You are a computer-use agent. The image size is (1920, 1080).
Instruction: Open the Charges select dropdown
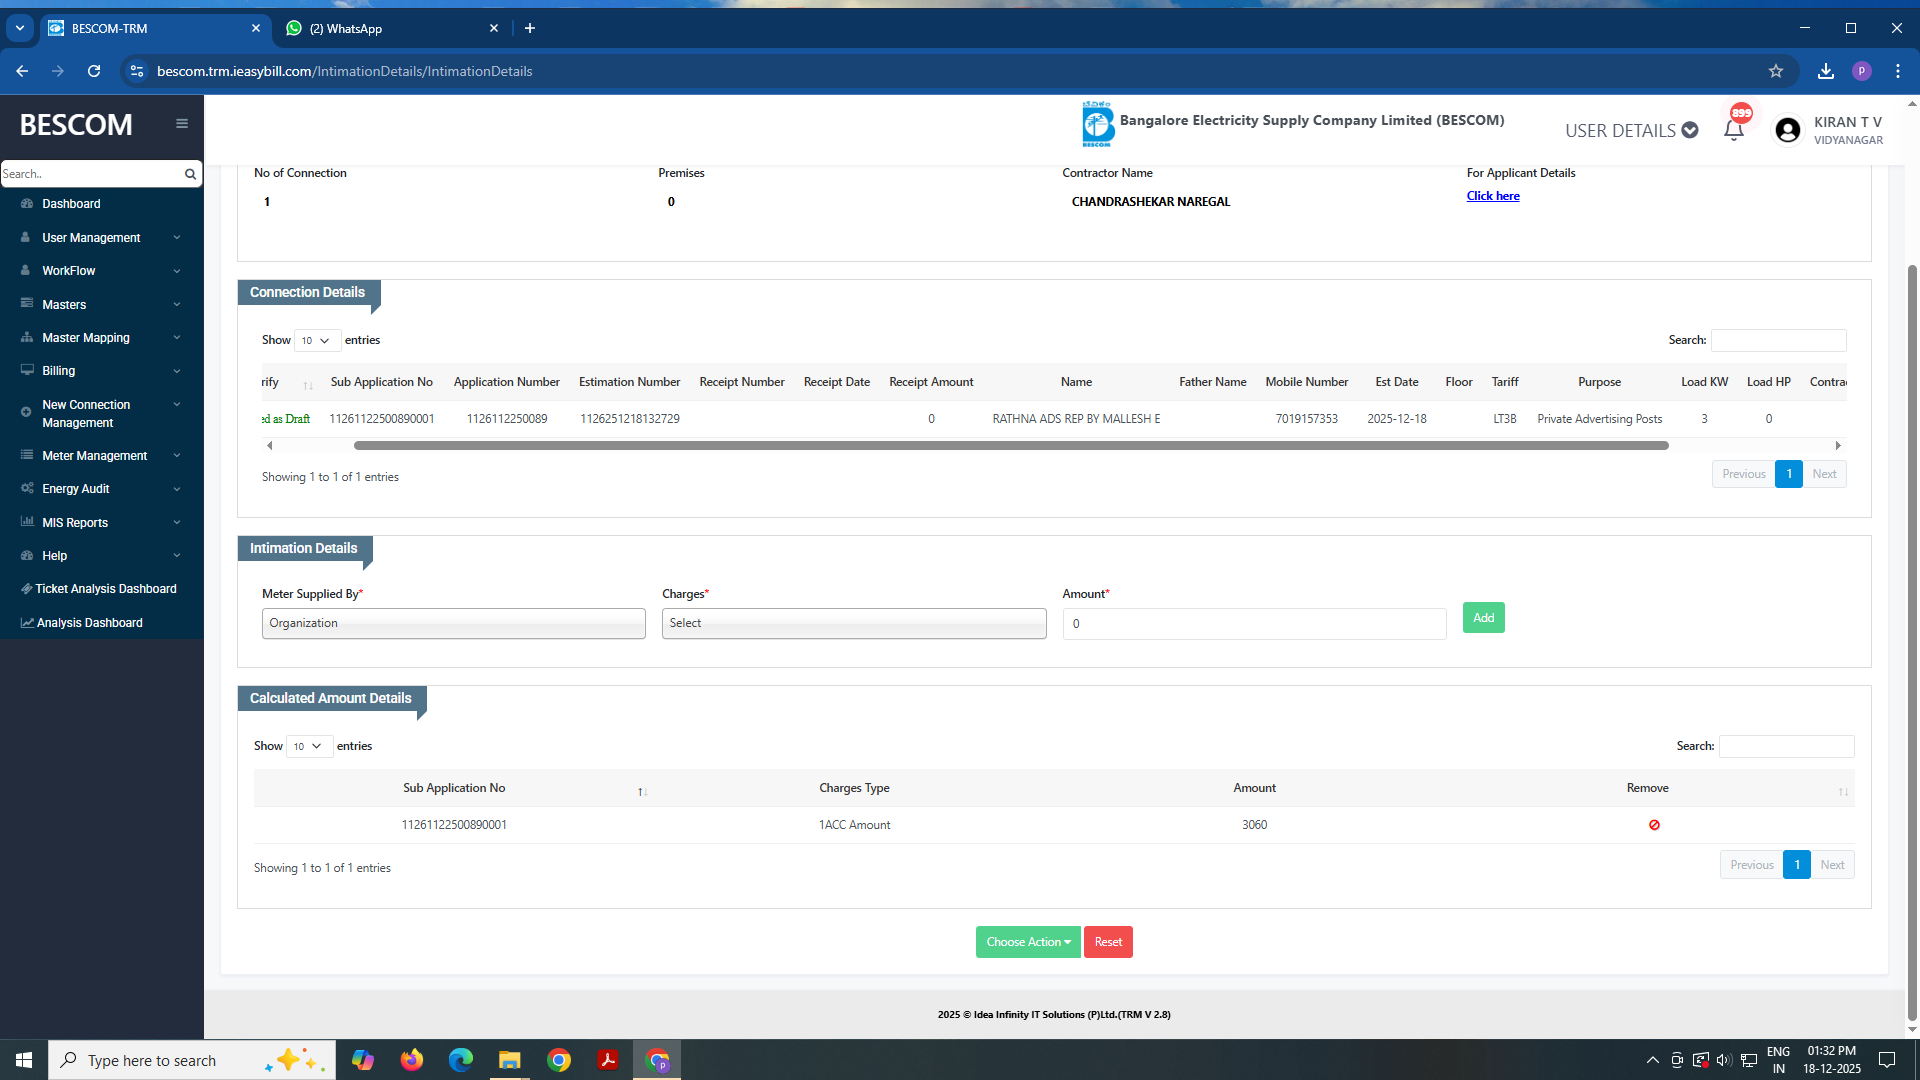853,623
